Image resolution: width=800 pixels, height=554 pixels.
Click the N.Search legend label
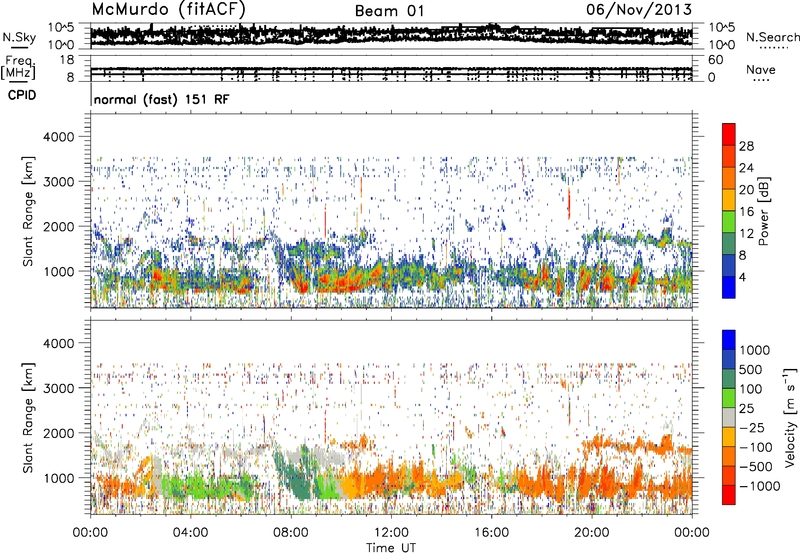(772, 37)
